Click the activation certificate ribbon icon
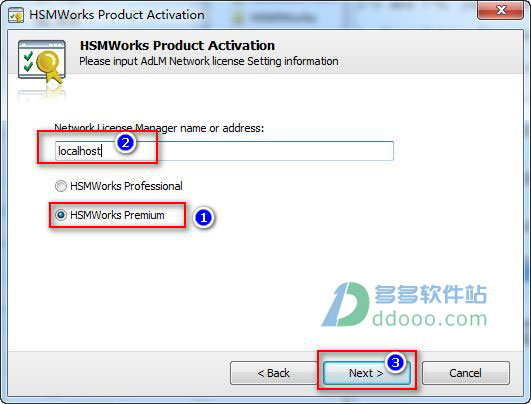This screenshot has height=404, width=531. click(x=42, y=62)
